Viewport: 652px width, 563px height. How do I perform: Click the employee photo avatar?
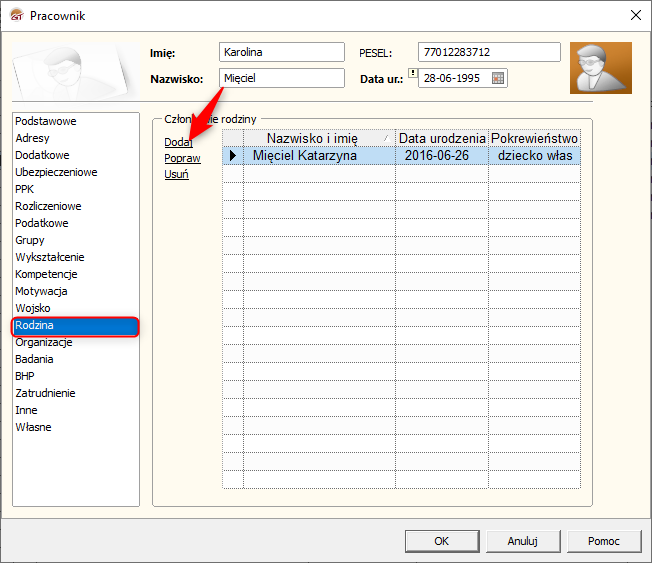(600, 68)
